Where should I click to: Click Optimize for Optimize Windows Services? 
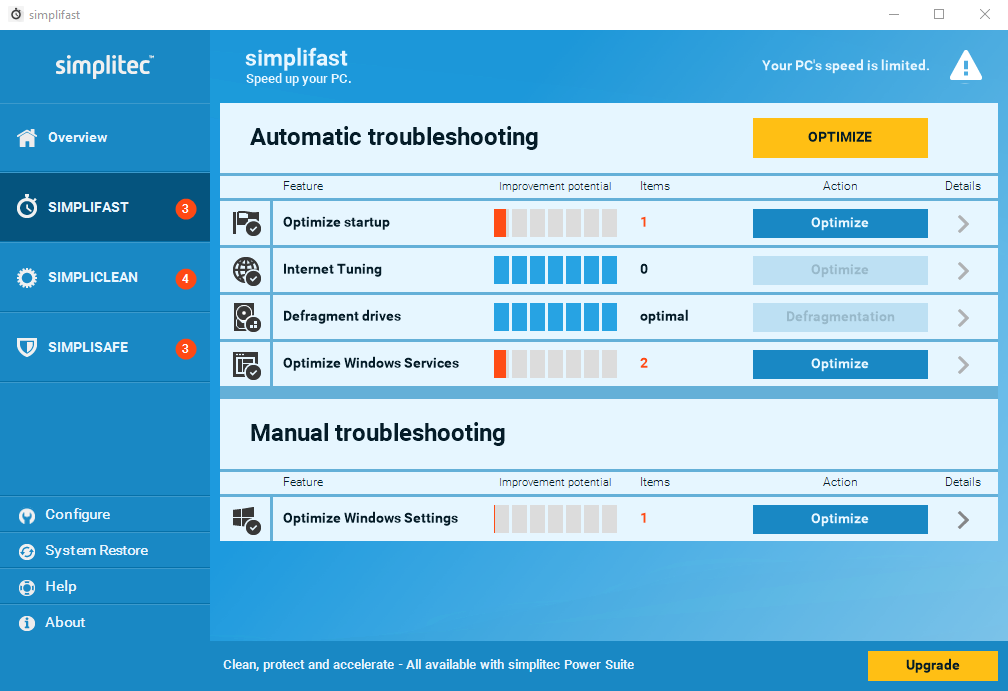[x=840, y=364]
